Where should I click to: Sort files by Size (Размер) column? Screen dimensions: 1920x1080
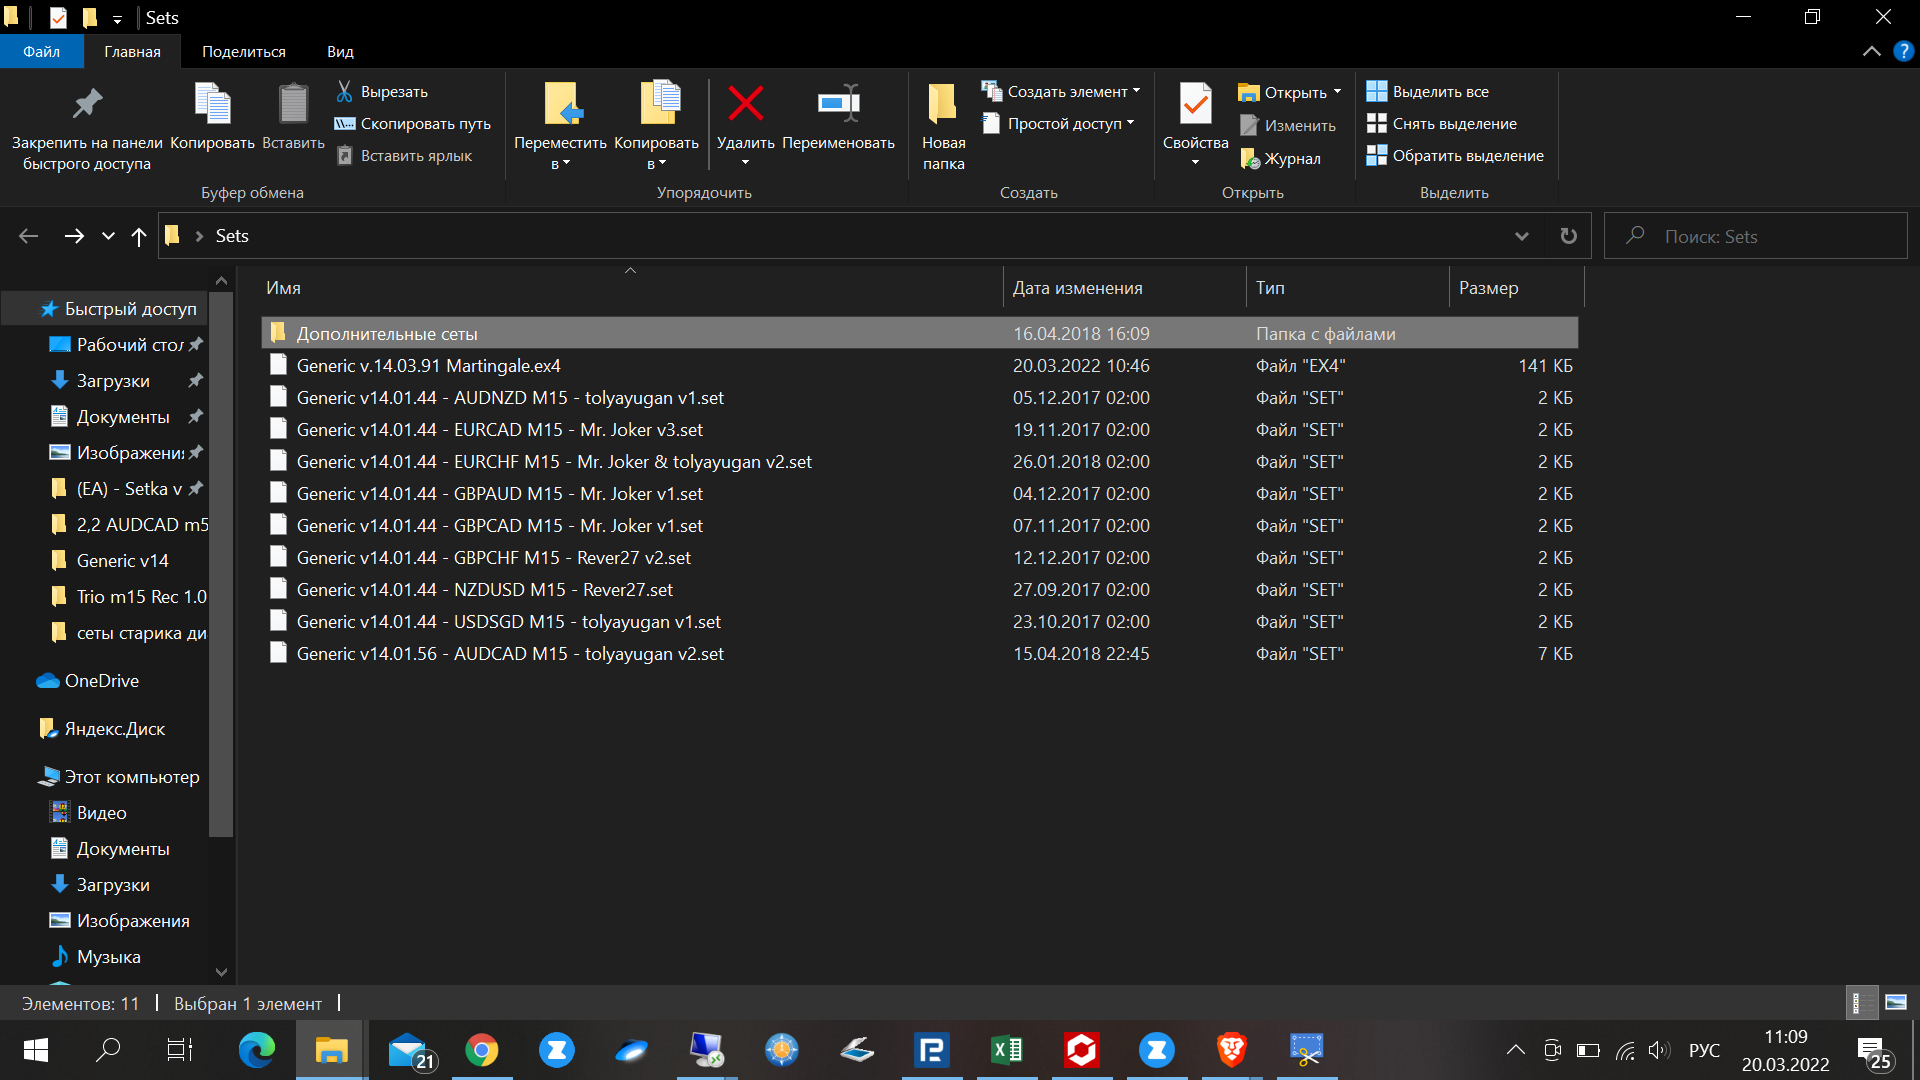click(1516, 288)
